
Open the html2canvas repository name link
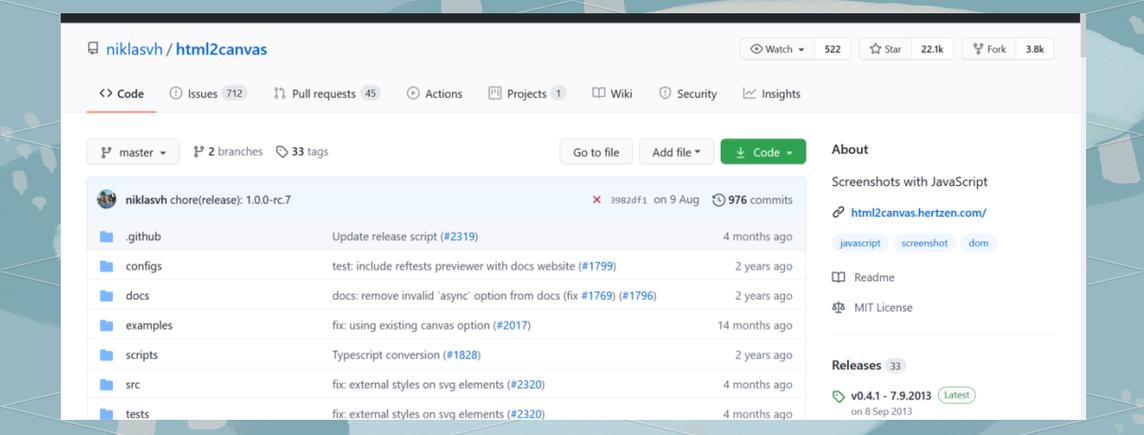click(x=221, y=50)
